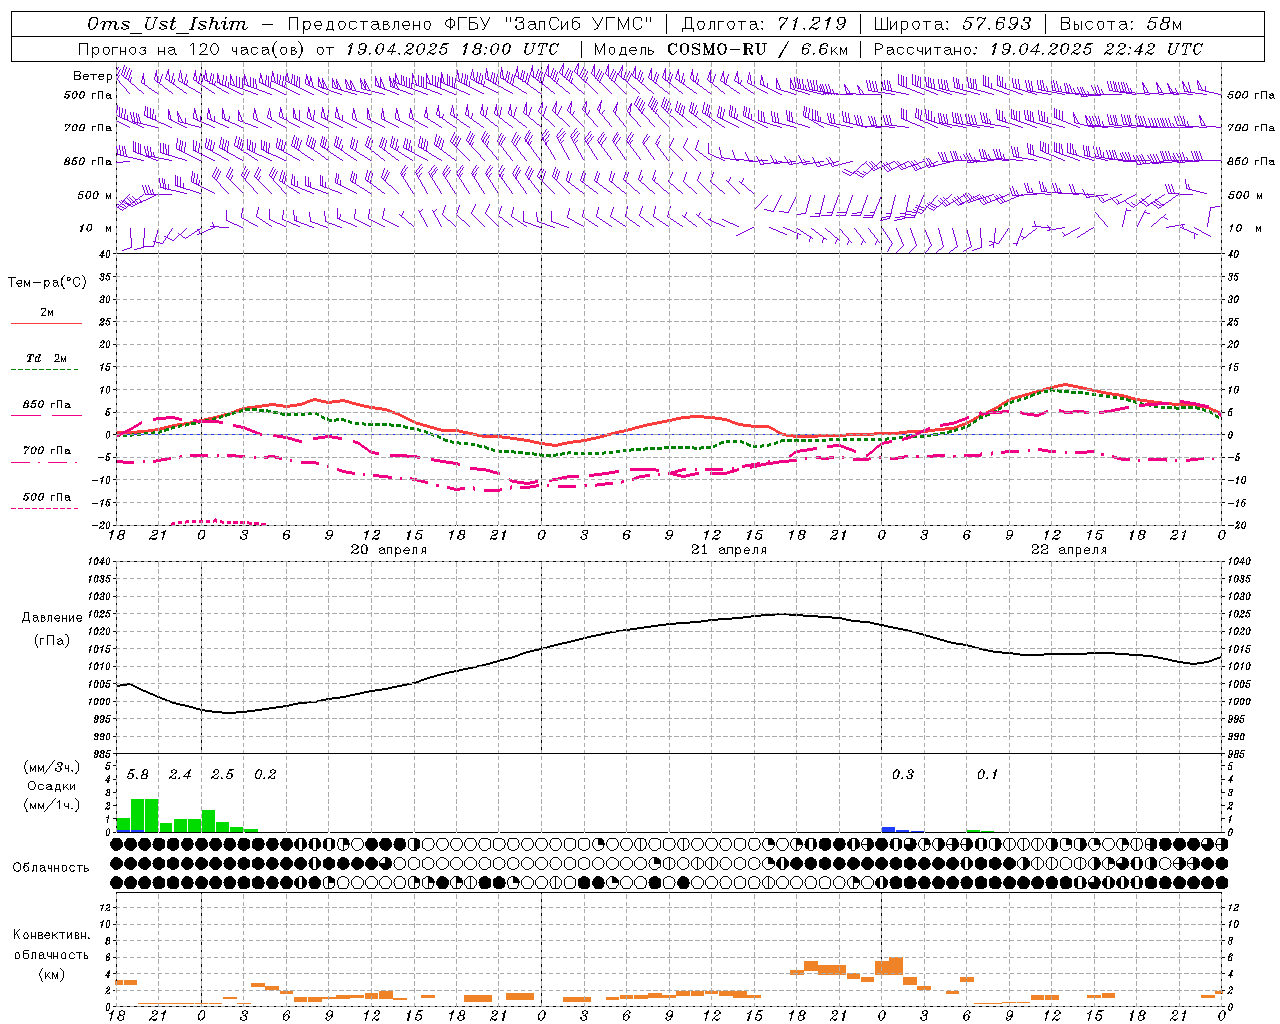Click the '(мм/1ч.)' precipitation unit label
1280x1024 pixels.
pos(51,805)
